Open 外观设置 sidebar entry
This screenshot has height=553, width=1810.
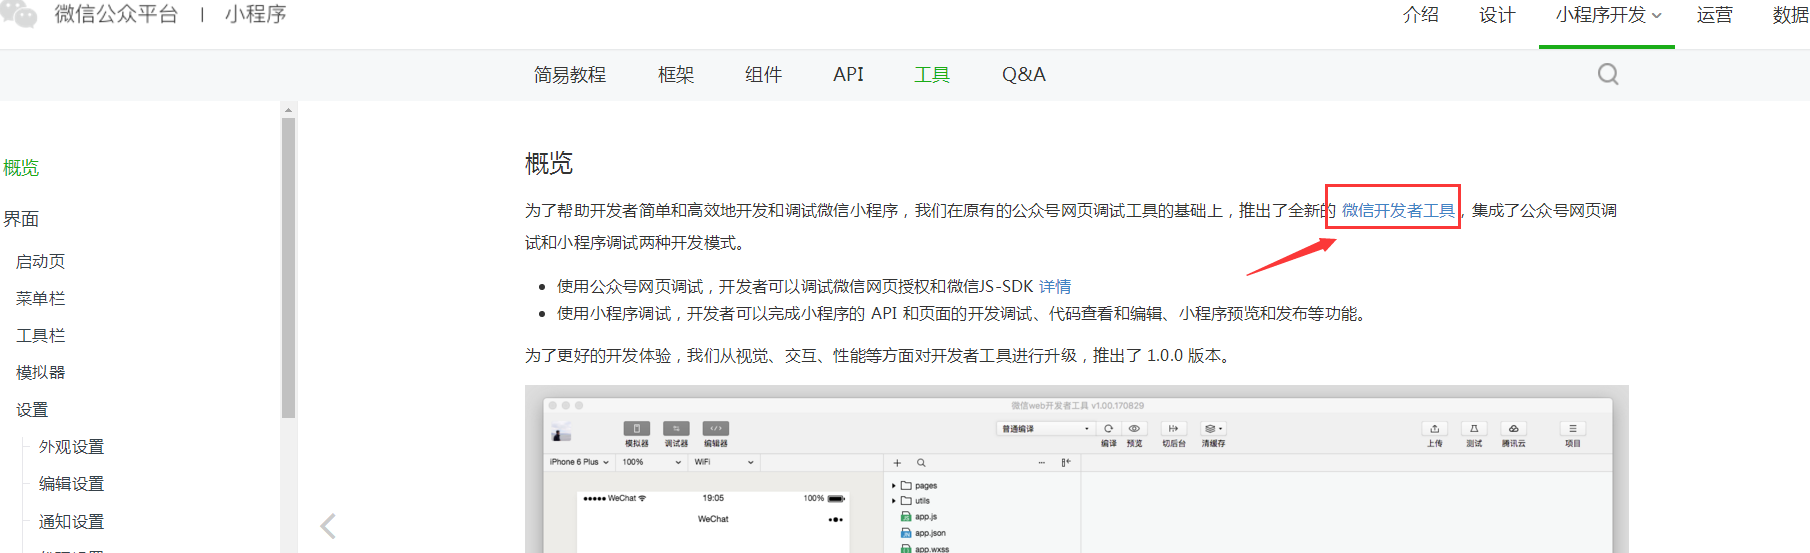pos(72,447)
